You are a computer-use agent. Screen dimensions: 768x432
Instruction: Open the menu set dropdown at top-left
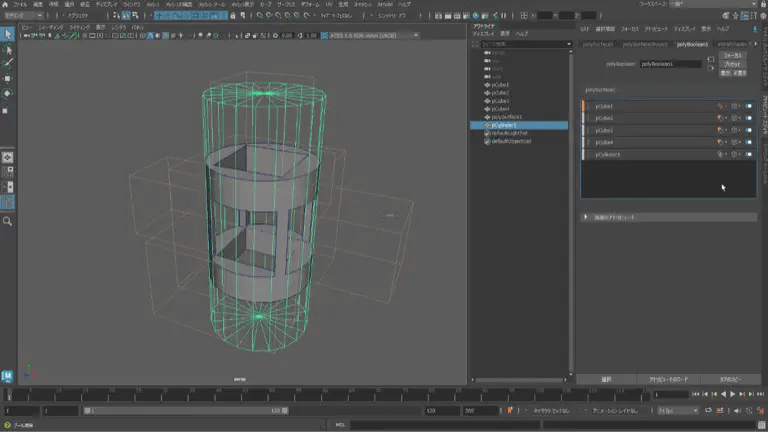[x=23, y=16]
